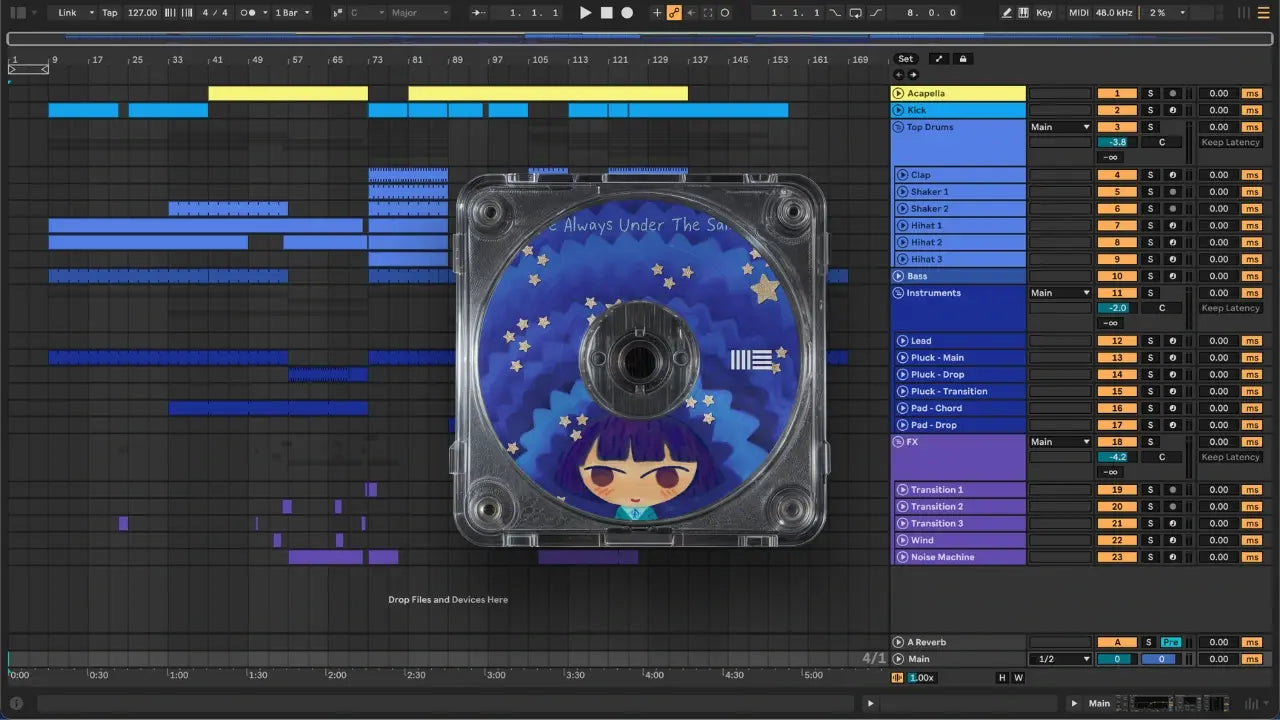Click the Arrangement Record button

click(627, 13)
